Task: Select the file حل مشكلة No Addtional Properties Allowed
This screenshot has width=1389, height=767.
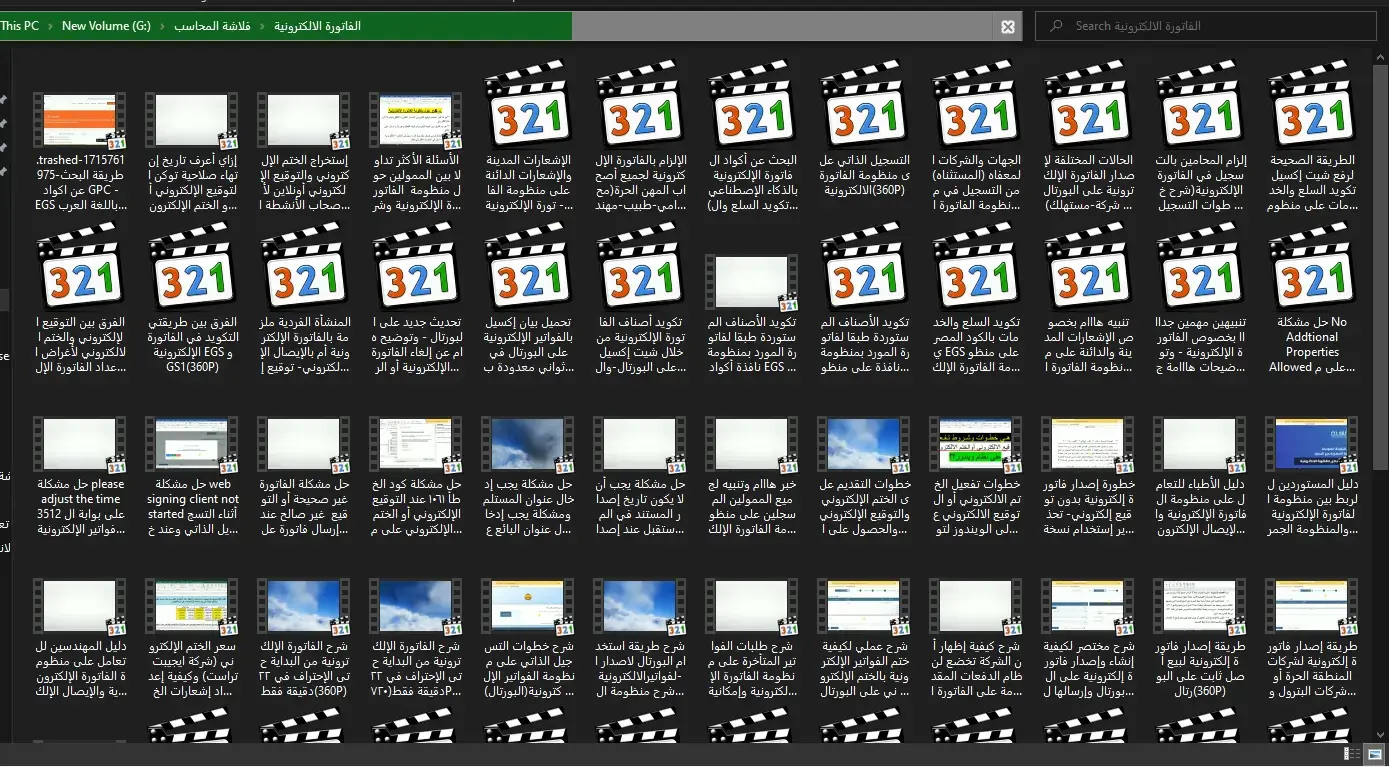Action: 1313,299
